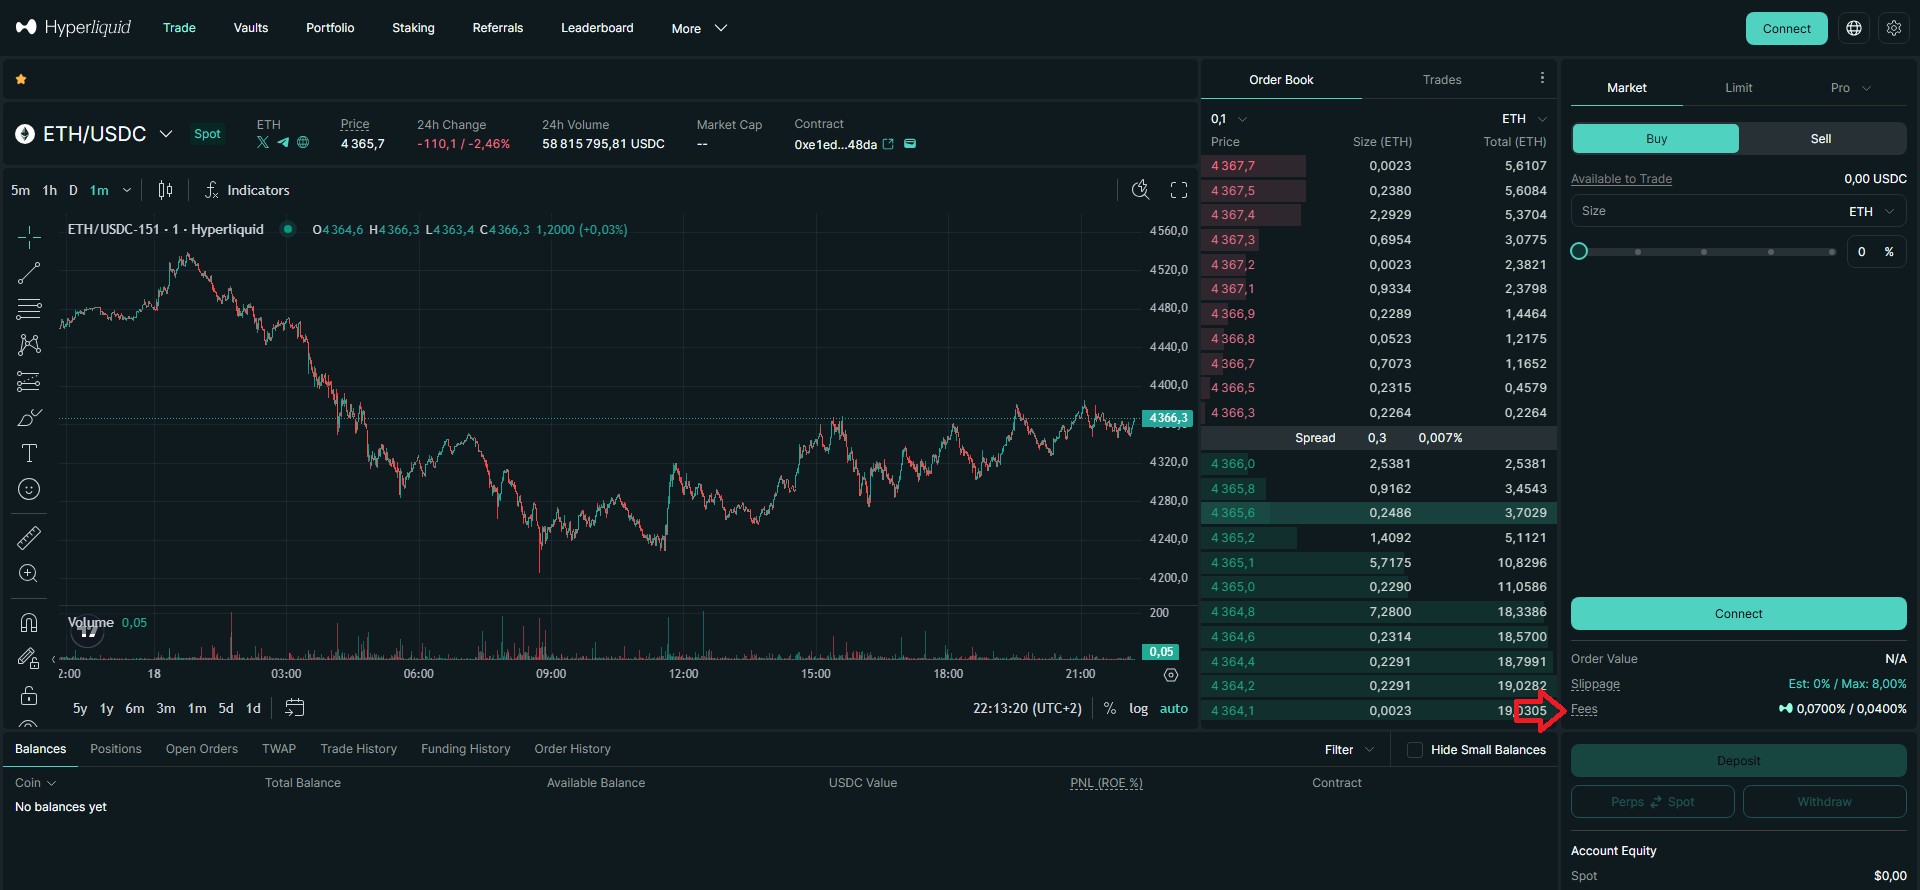Image resolution: width=1920 pixels, height=890 pixels.
Task: Open the emoji icons tool
Action: (29, 489)
